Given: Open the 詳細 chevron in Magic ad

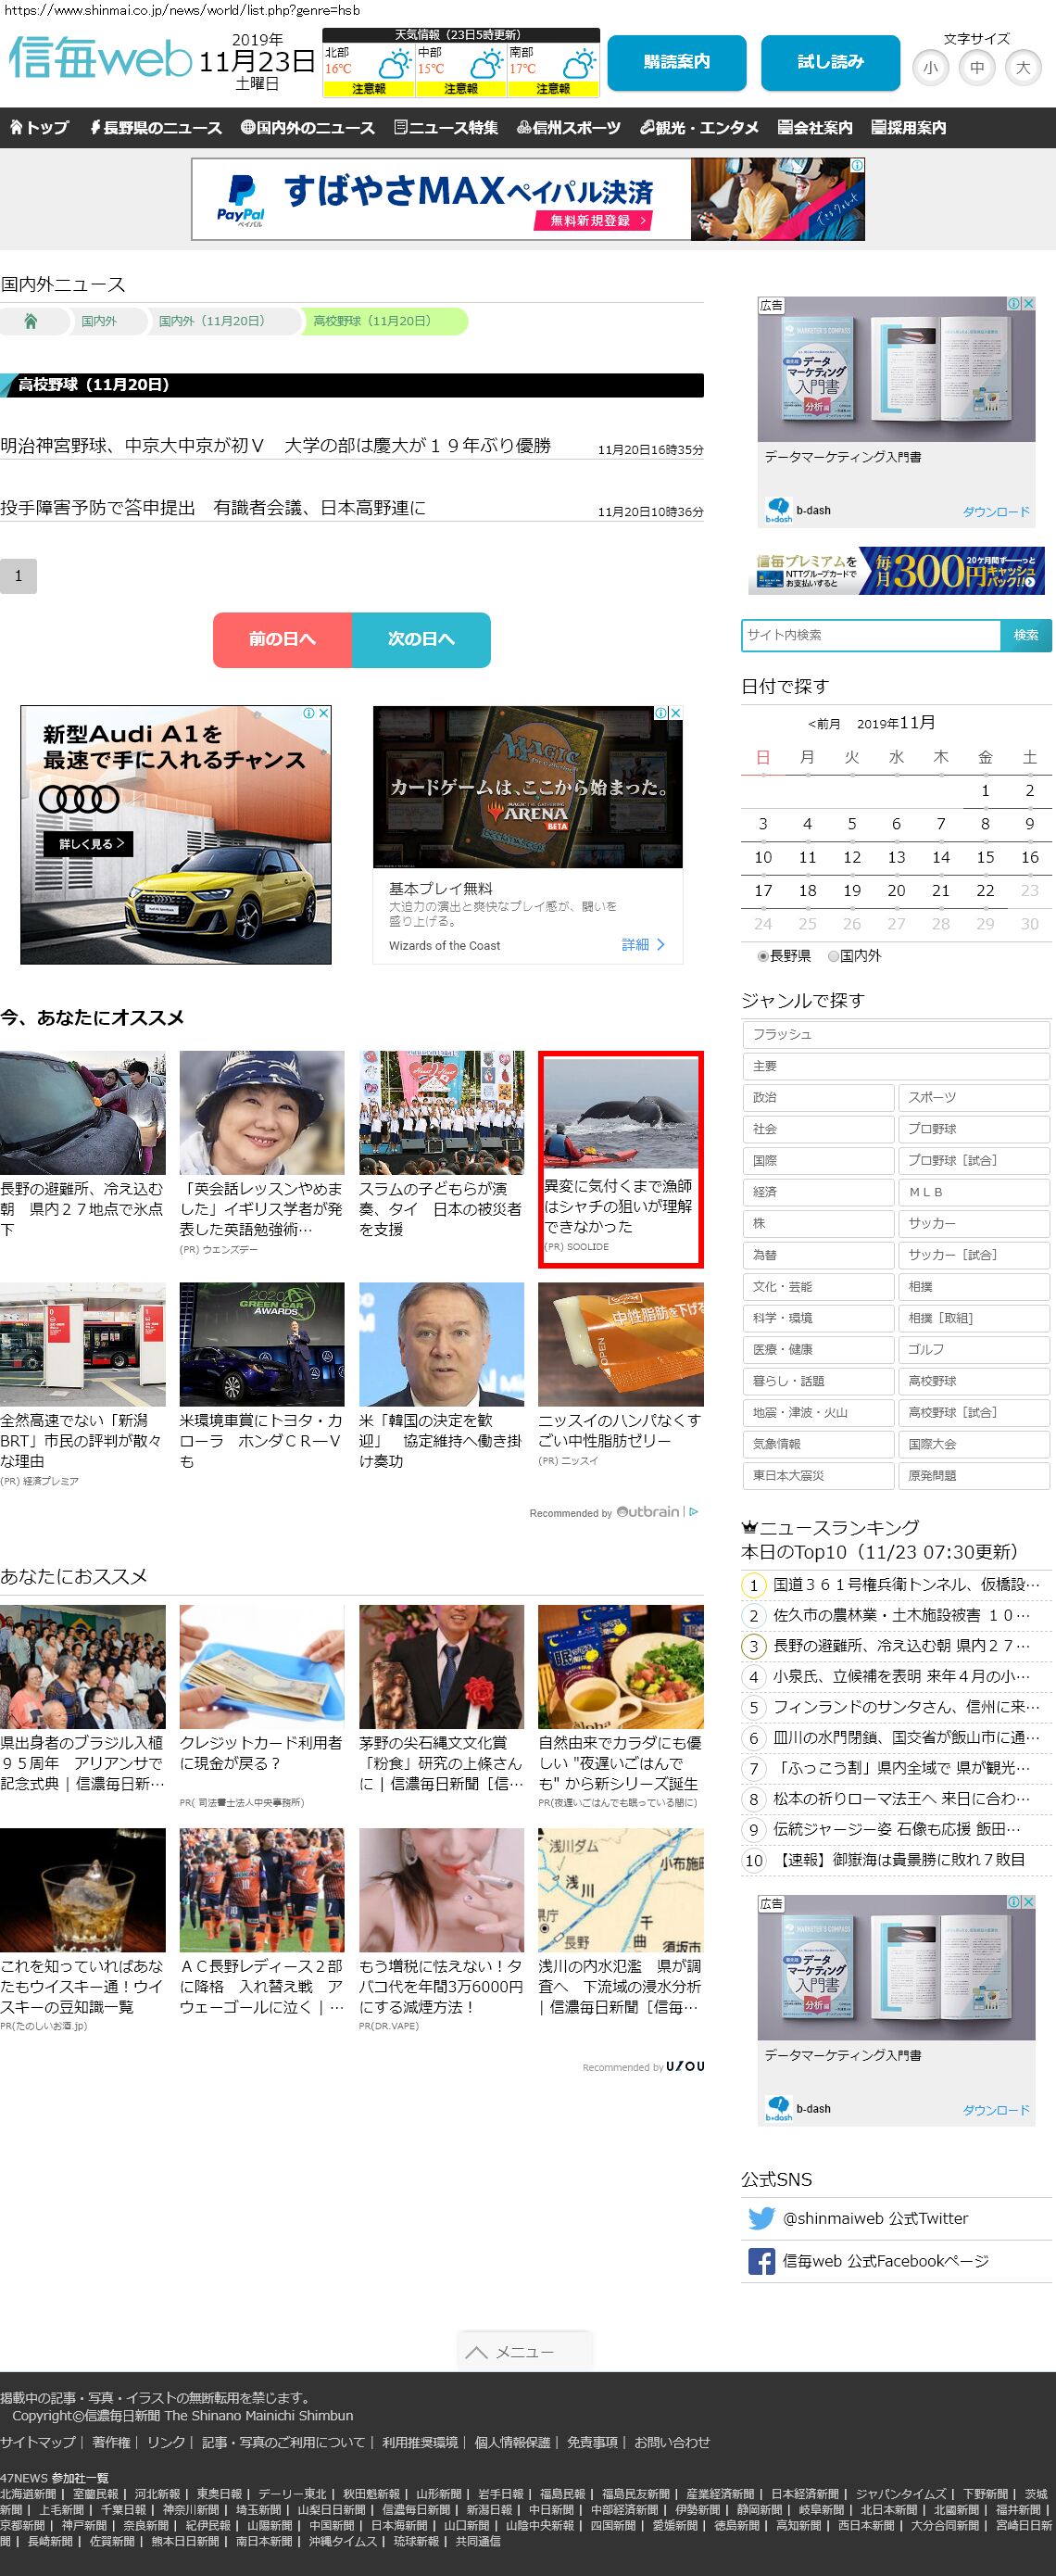Looking at the screenshot, I should 660,944.
